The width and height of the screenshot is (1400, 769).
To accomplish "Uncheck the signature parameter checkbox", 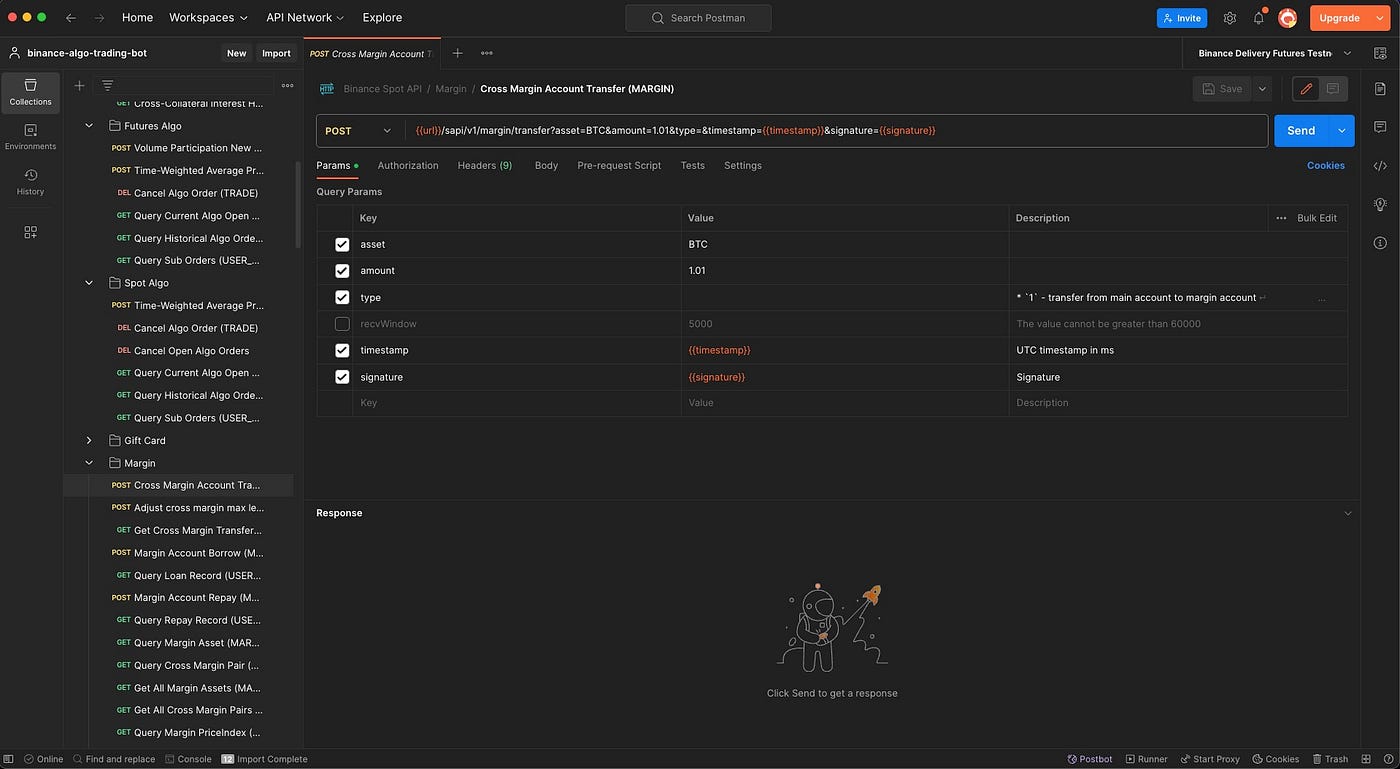I will pyautogui.click(x=342, y=377).
